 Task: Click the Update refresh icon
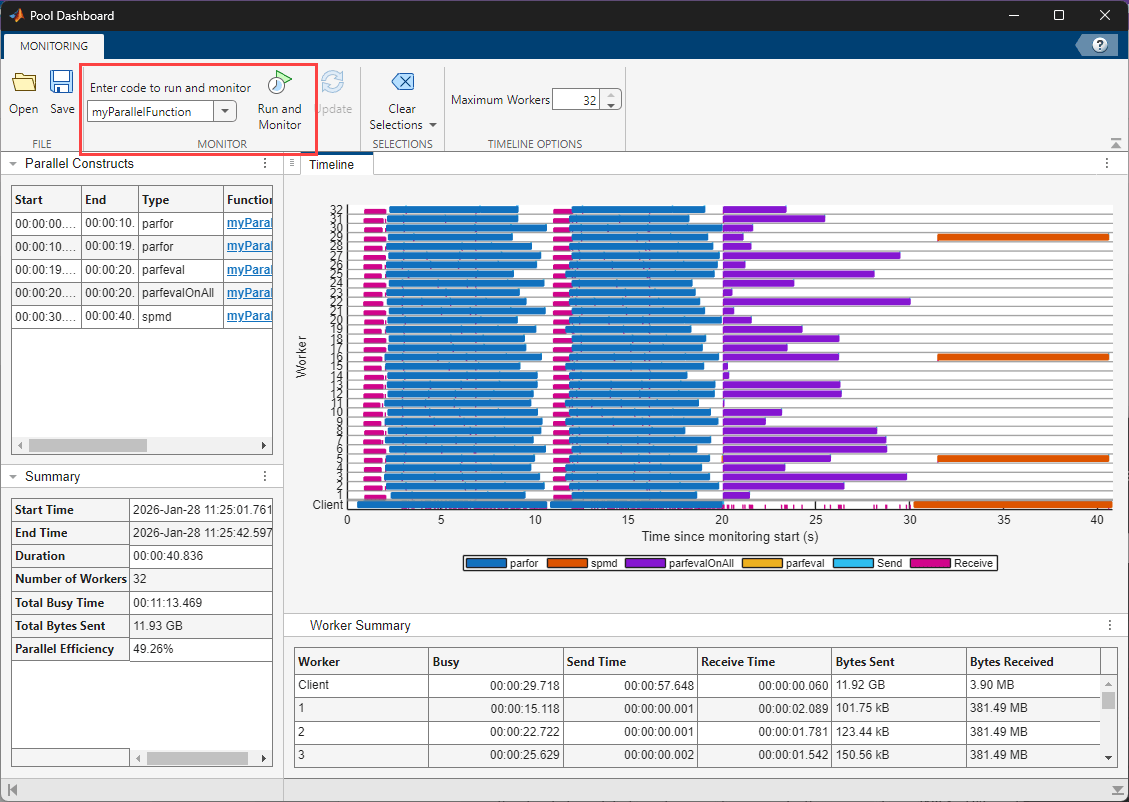coord(333,82)
